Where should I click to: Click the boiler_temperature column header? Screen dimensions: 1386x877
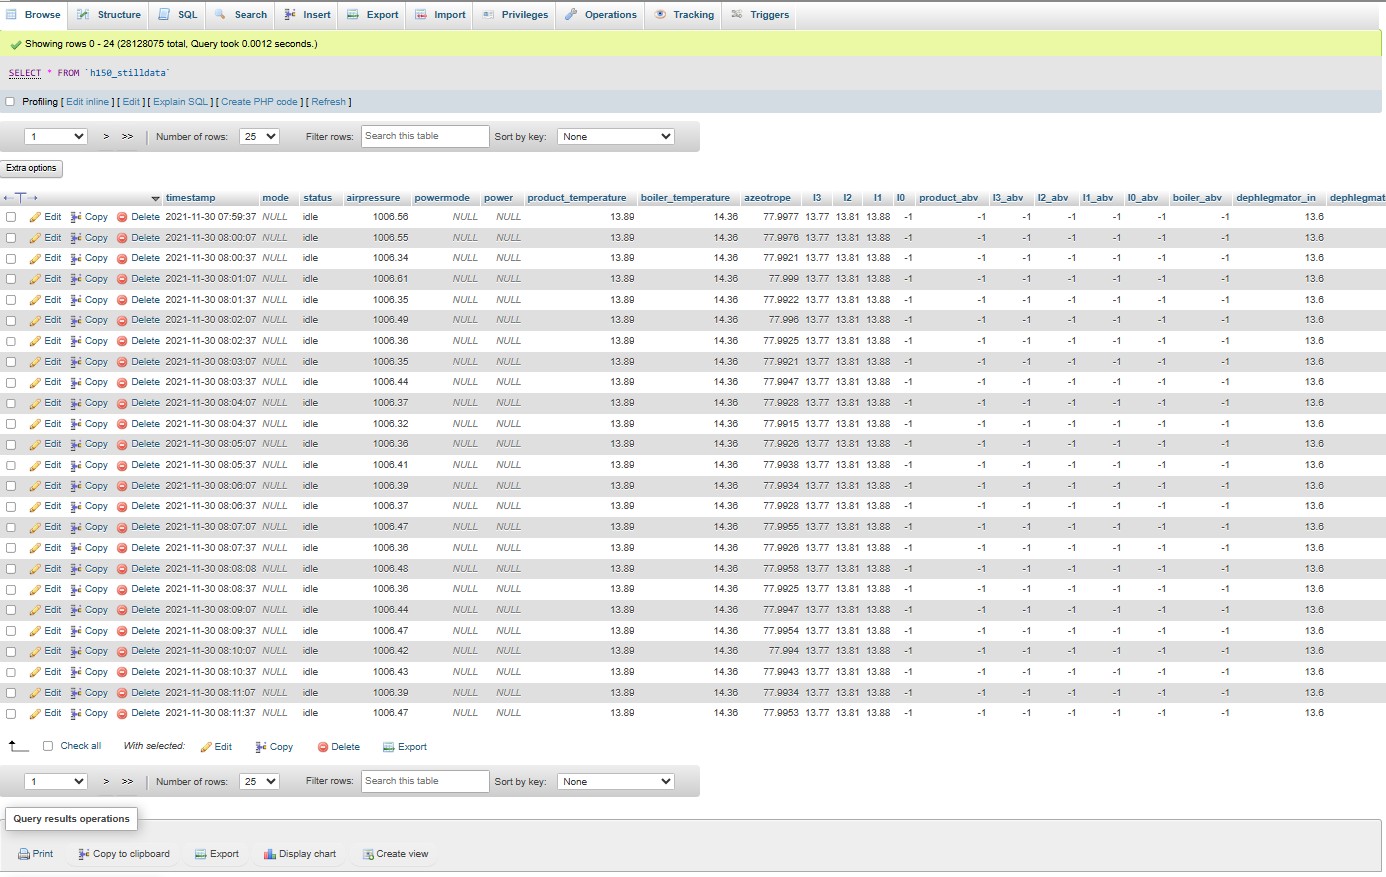coord(685,198)
